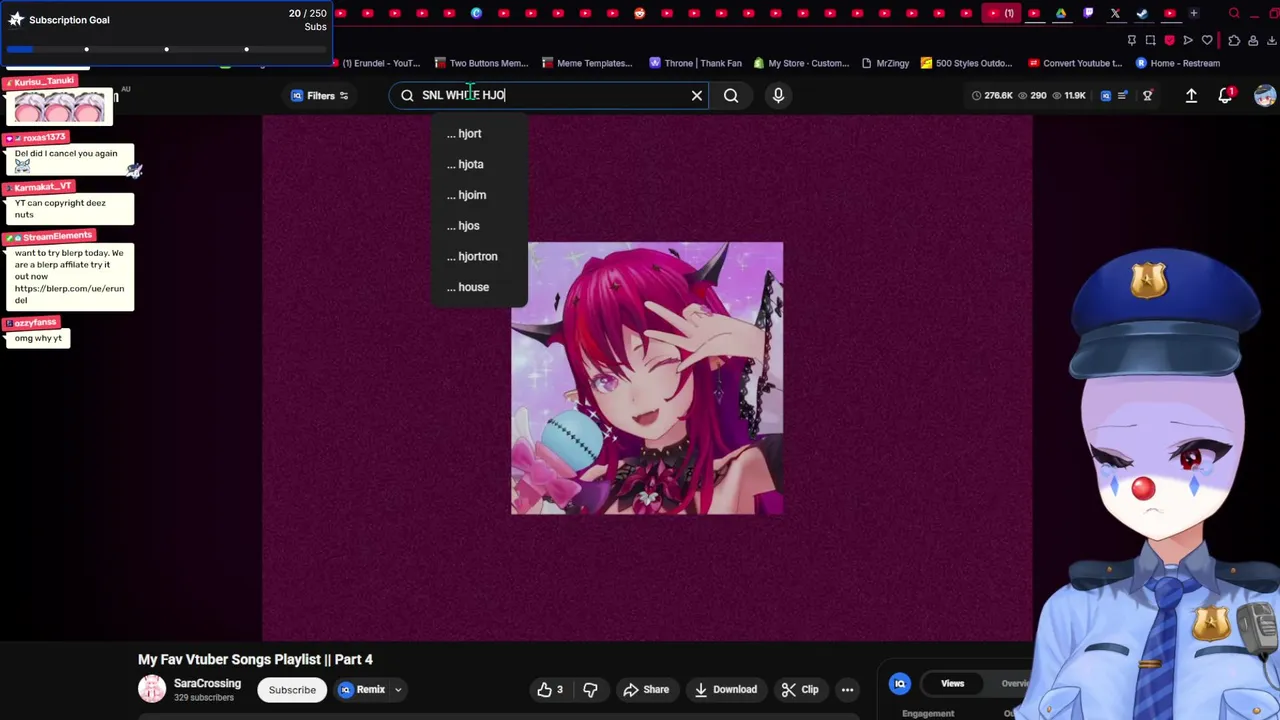Viewport: 1280px width, 720px height.
Task: Open the Two Buttons Meme bookmark
Action: coord(481,63)
